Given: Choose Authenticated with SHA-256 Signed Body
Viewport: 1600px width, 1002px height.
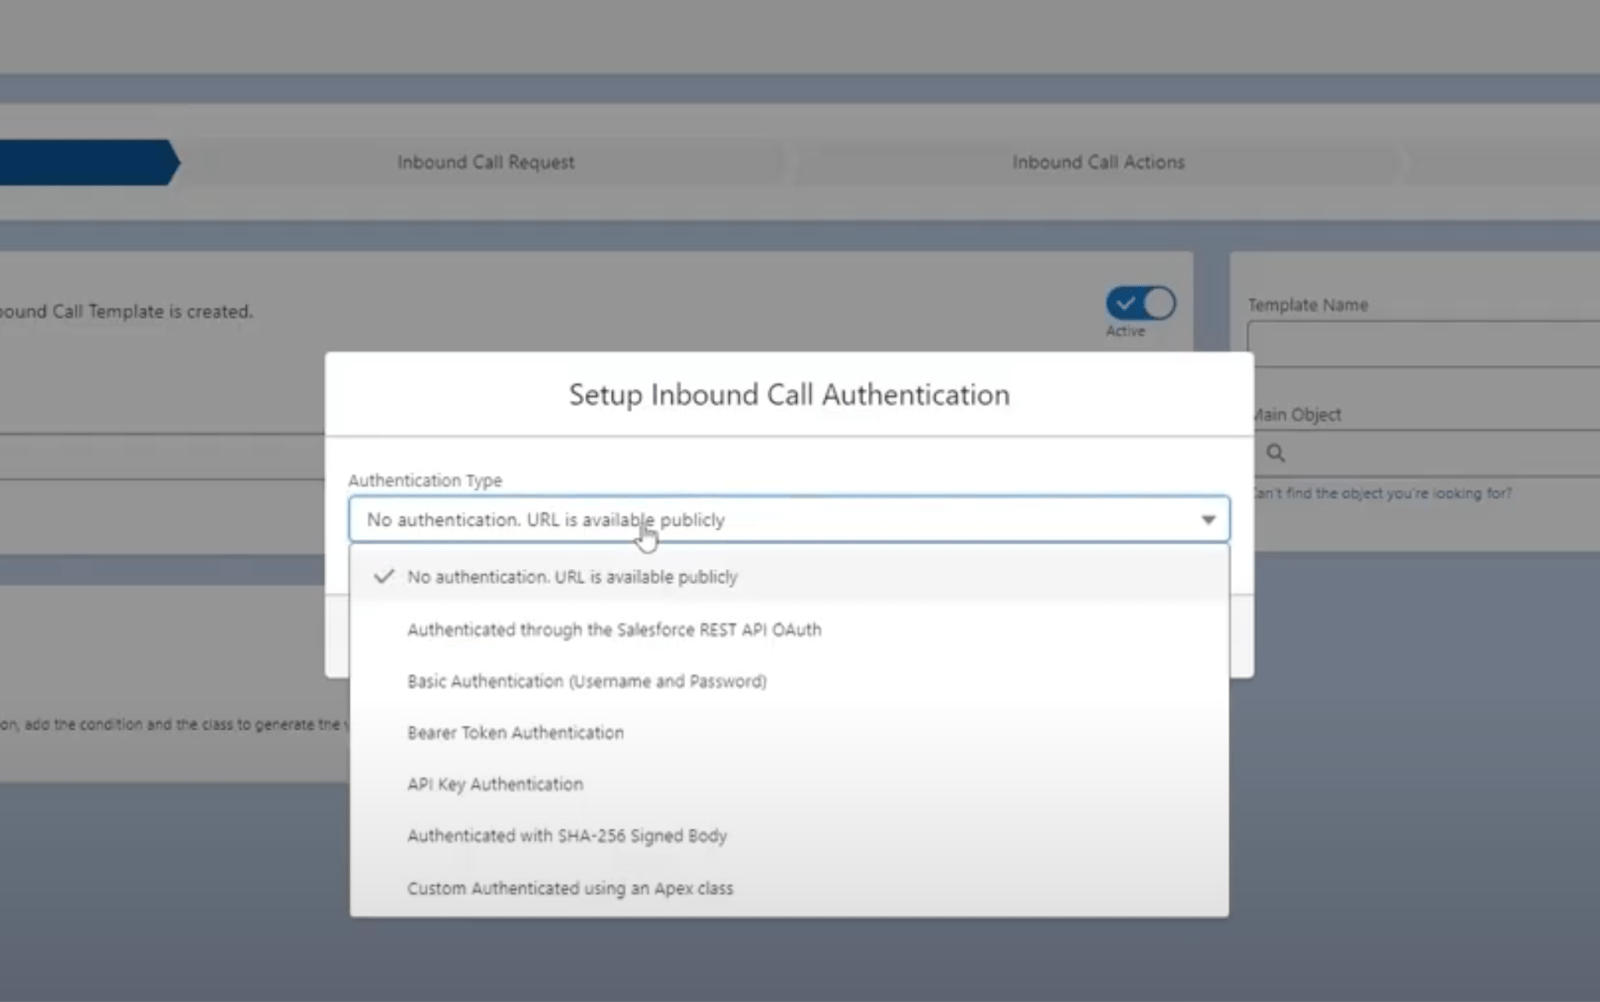Looking at the screenshot, I should 789,836.
